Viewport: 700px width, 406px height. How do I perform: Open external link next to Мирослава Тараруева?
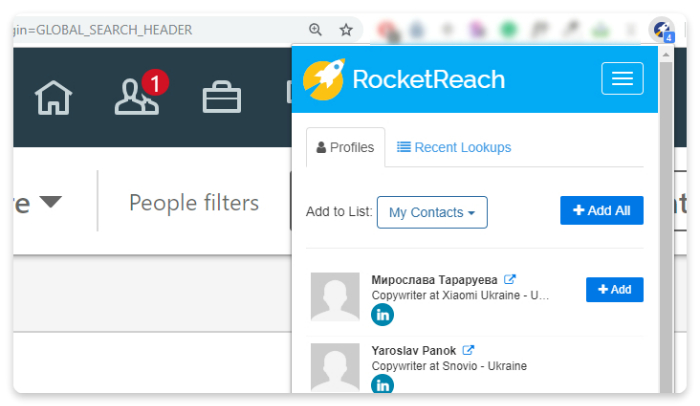[509, 280]
